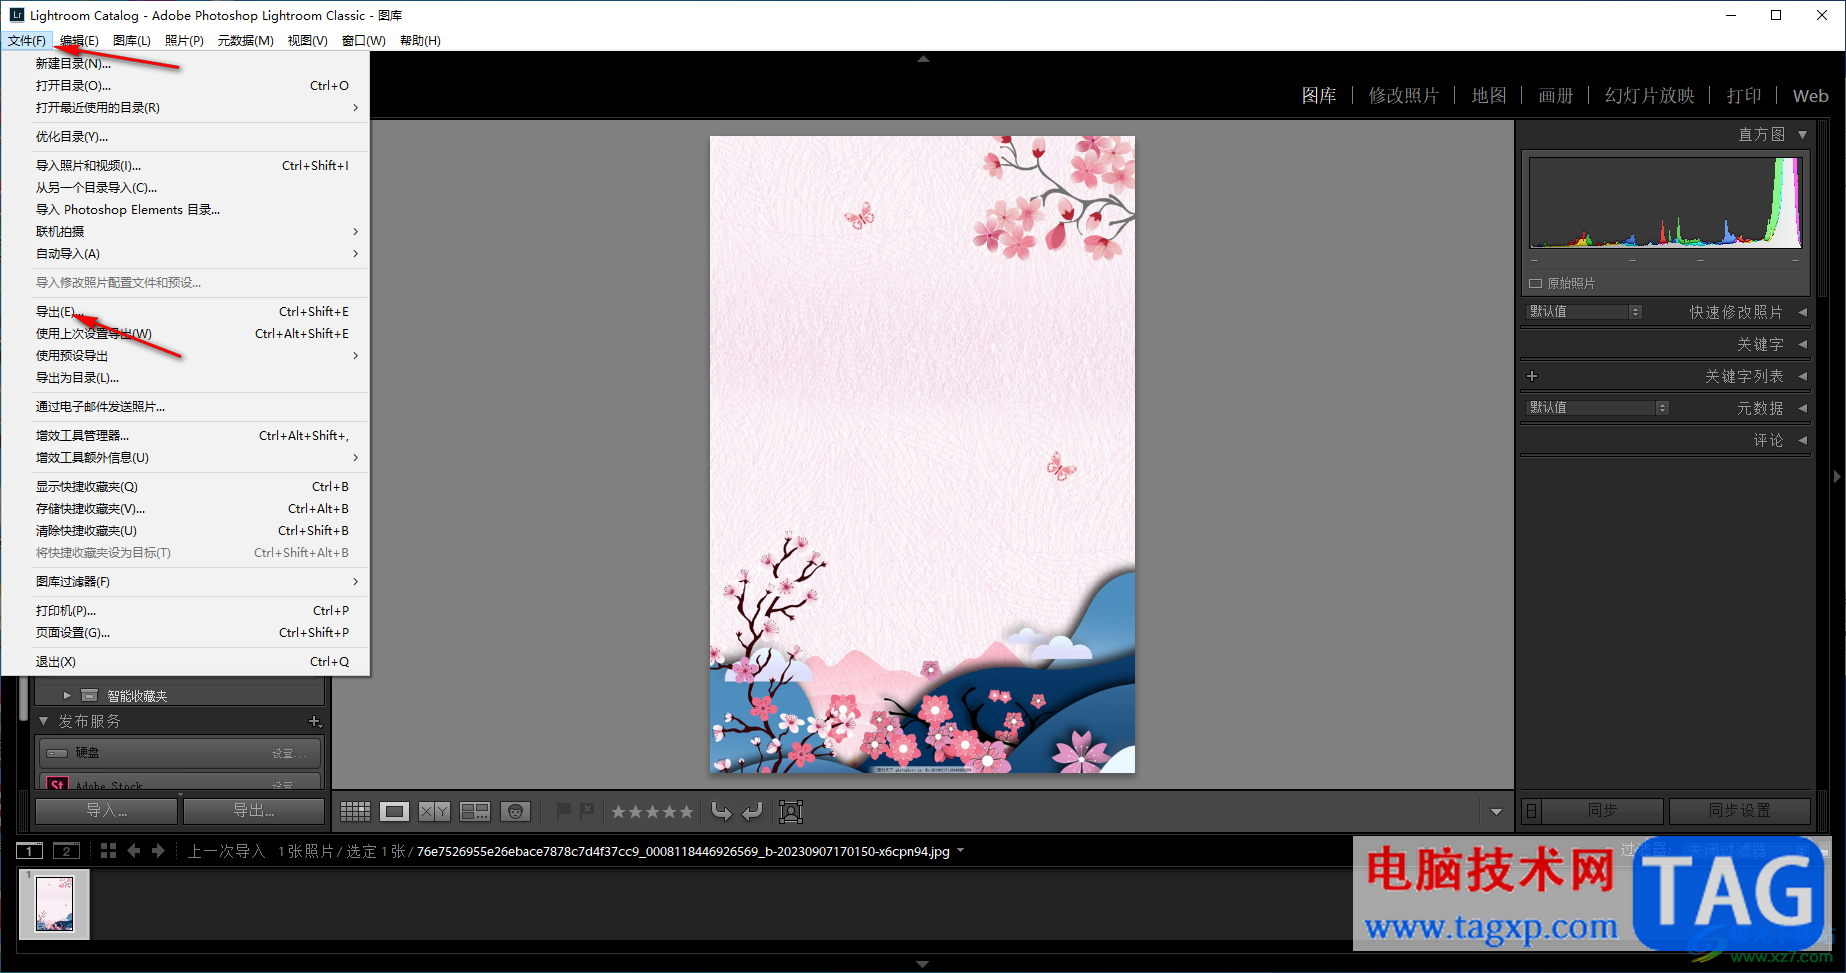This screenshot has width=1846, height=973.
Task: Click the 同步设置 button
Action: coord(1740,811)
